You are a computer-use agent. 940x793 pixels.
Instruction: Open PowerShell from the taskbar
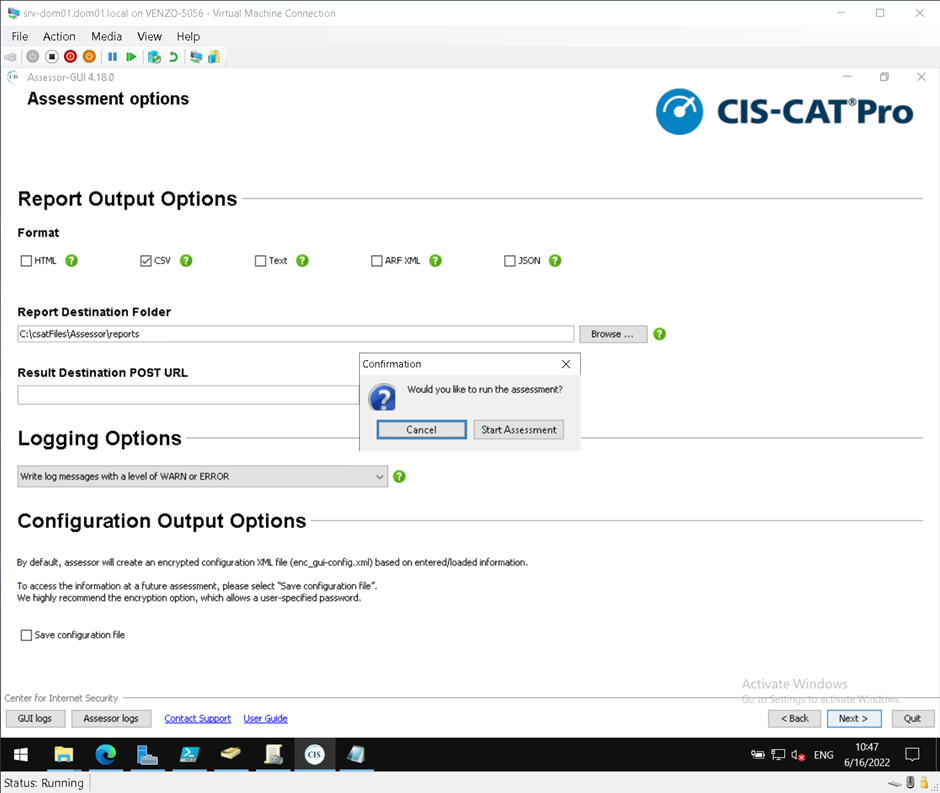[x=189, y=755]
